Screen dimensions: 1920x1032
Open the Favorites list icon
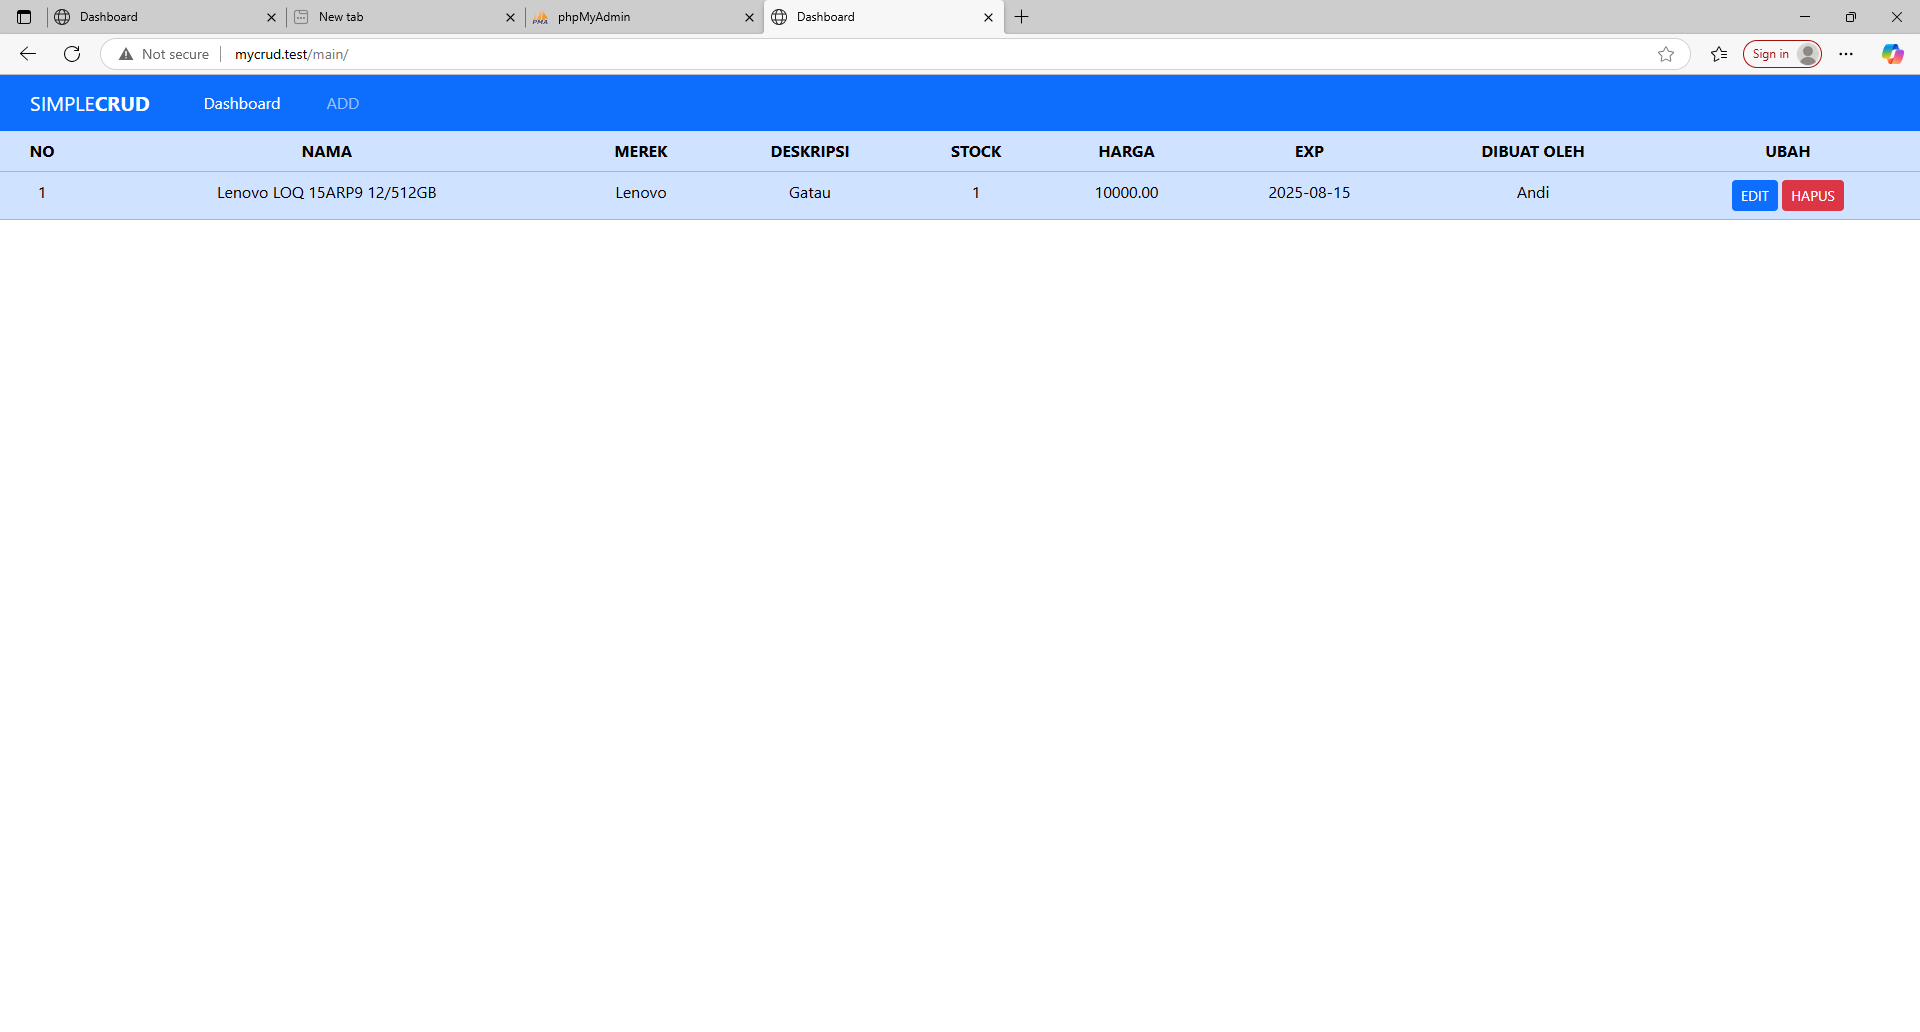[x=1719, y=54]
